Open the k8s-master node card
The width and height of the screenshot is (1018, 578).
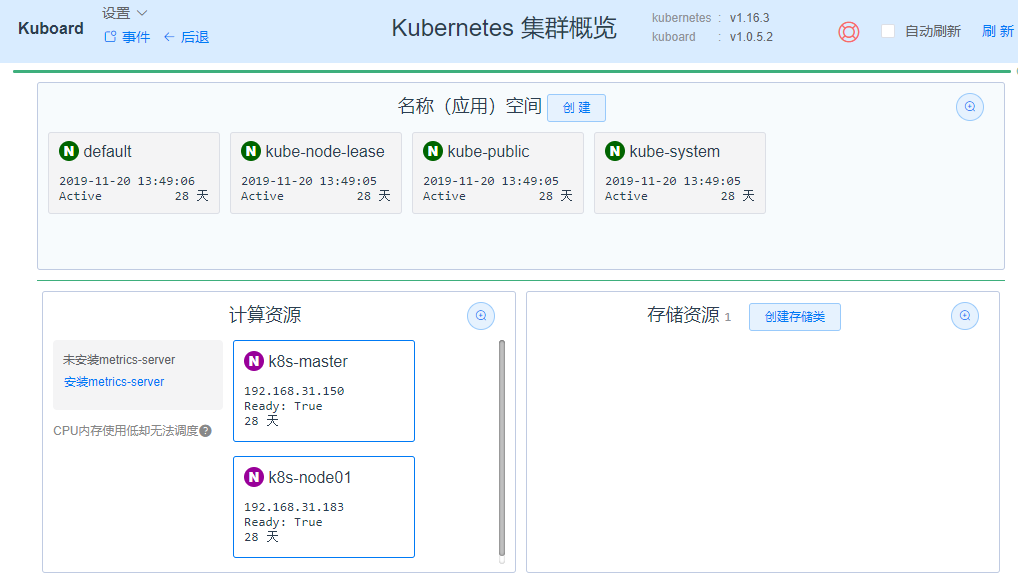(x=324, y=391)
